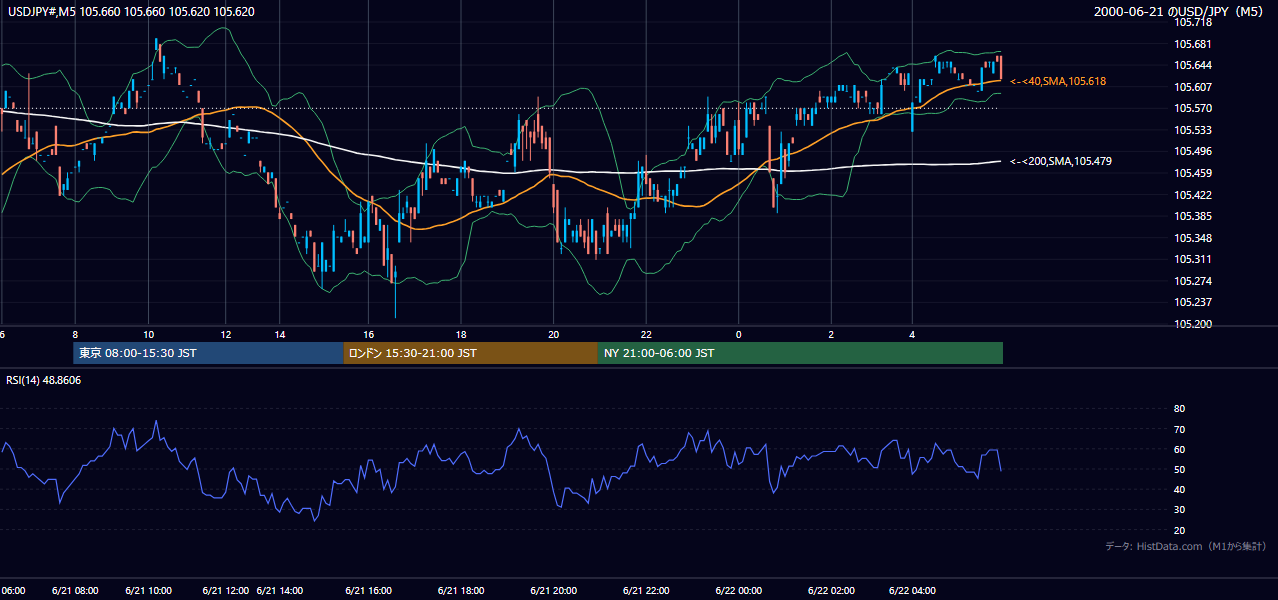This screenshot has height=600, width=1278.
Task: Click the 105.274 price axis label
Action: 1193,281
